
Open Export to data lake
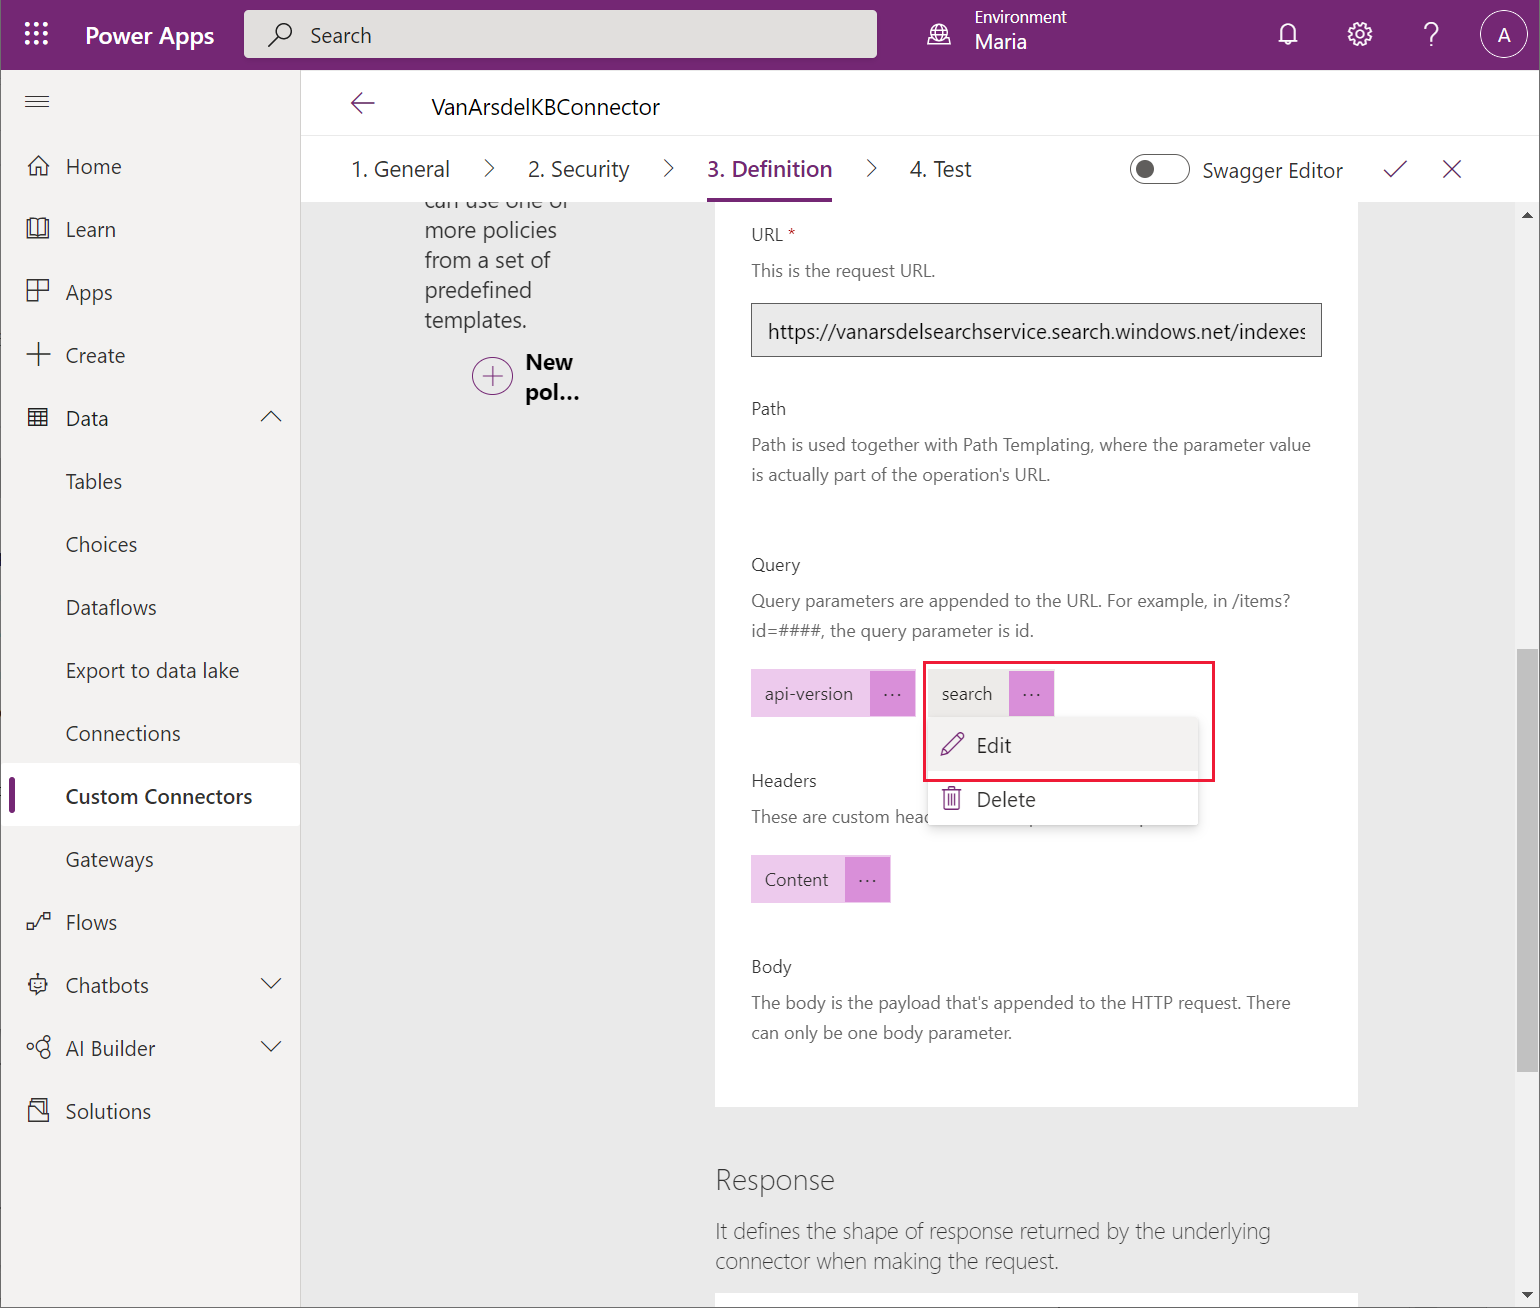click(x=153, y=671)
